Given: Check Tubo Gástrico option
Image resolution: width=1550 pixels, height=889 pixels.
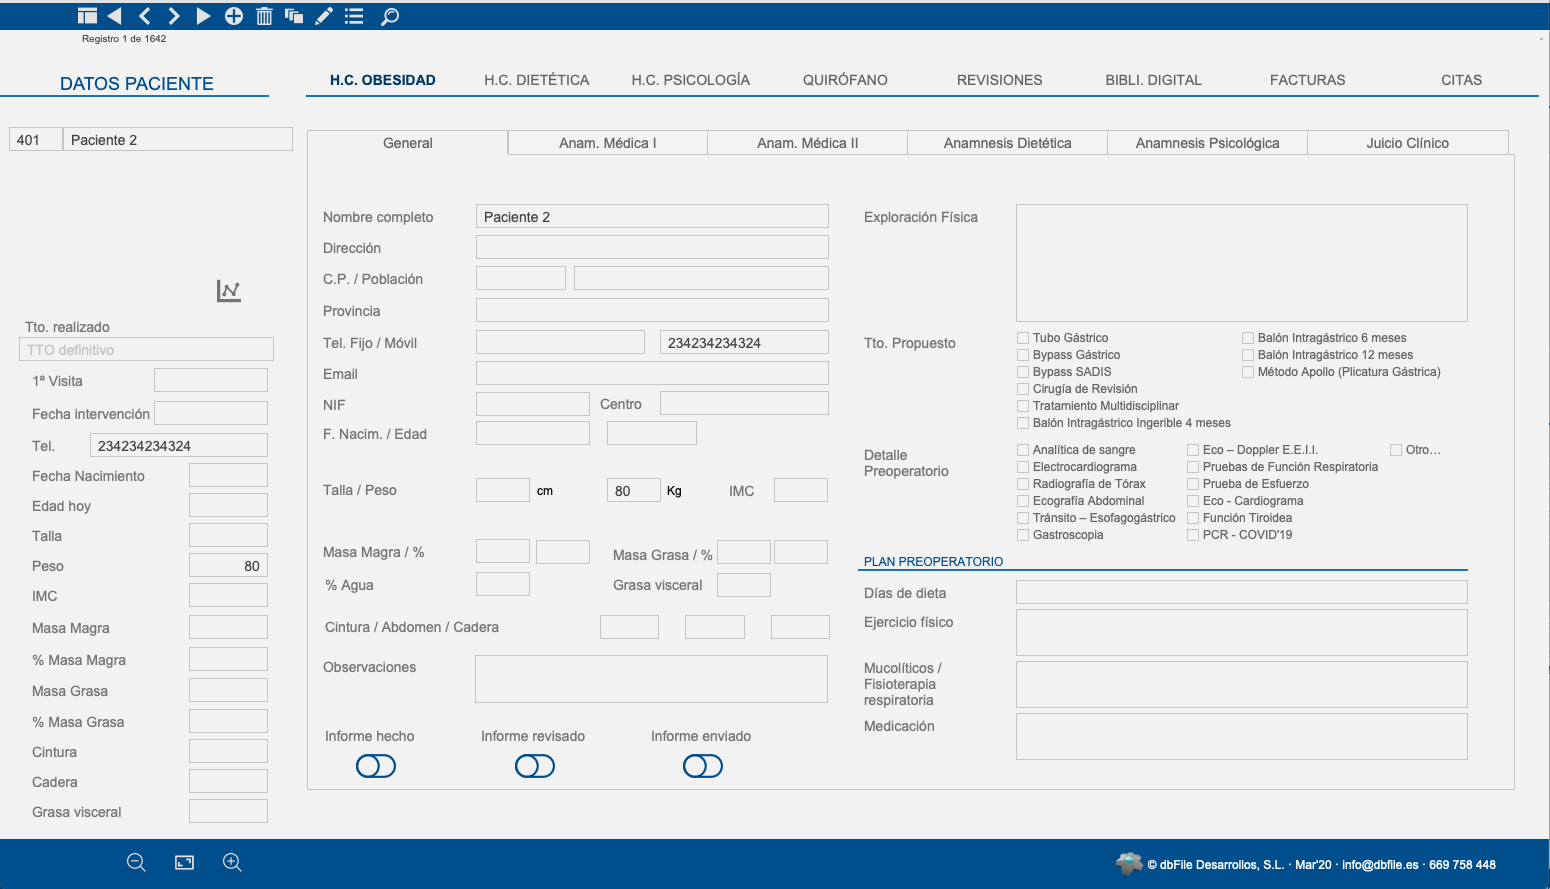Looking at the screenshot, I should click(x=1023, y=338).
